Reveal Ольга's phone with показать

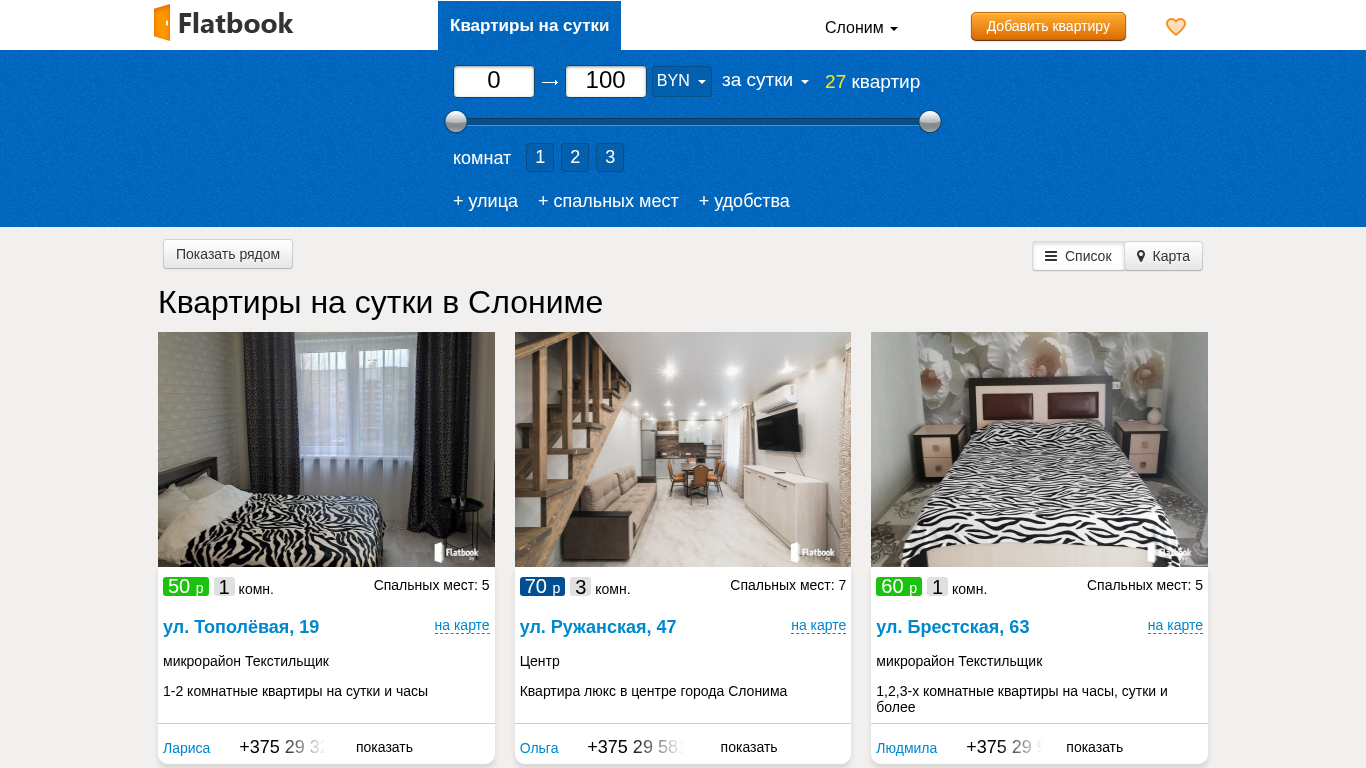pyautogui.click(x=749, y=747)
